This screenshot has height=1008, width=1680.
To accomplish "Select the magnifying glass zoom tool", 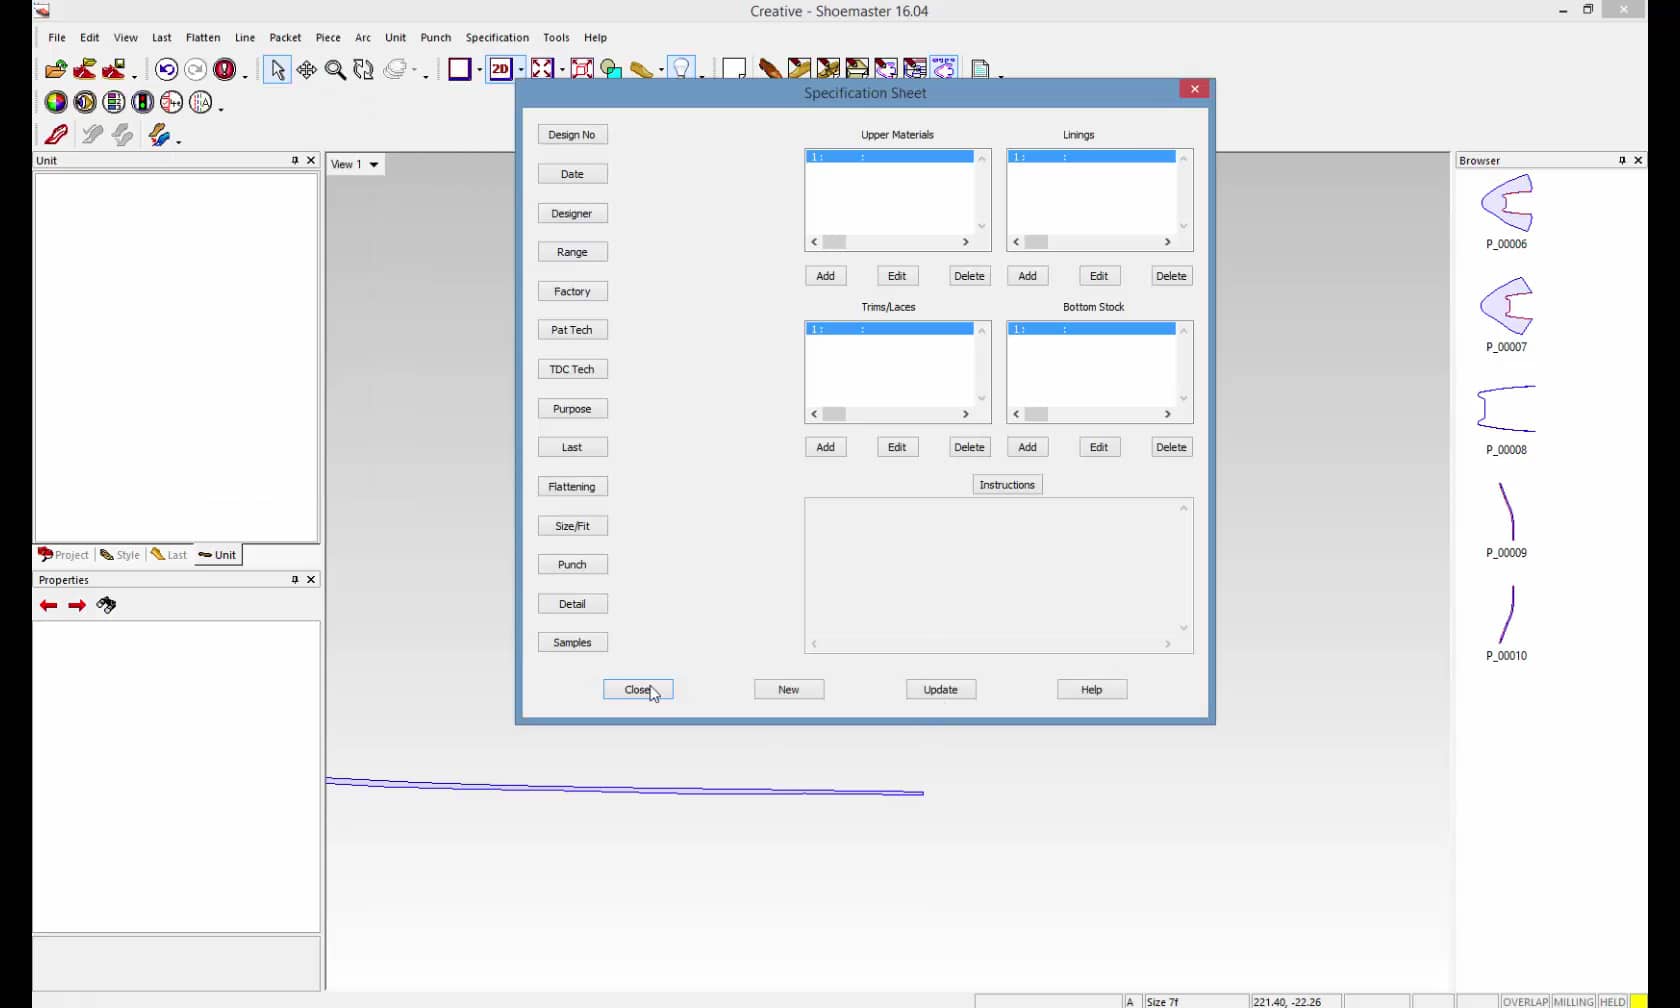I will click(x=335, y=69).
